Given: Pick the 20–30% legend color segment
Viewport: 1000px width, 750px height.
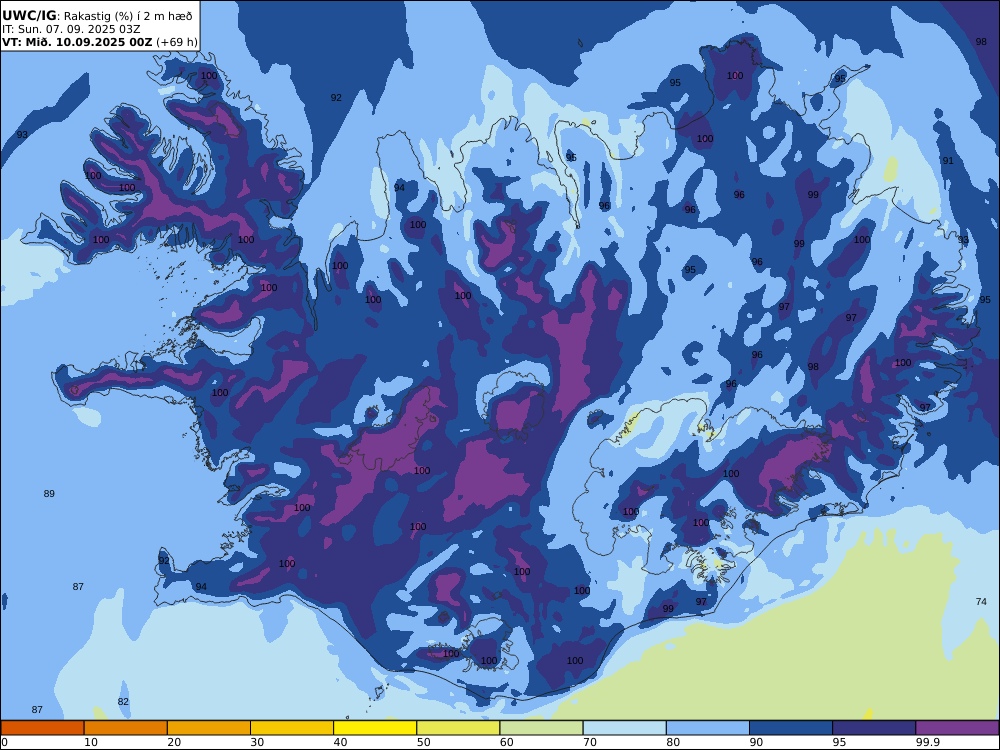Looking at the screenshot, I should pos(209,728).
